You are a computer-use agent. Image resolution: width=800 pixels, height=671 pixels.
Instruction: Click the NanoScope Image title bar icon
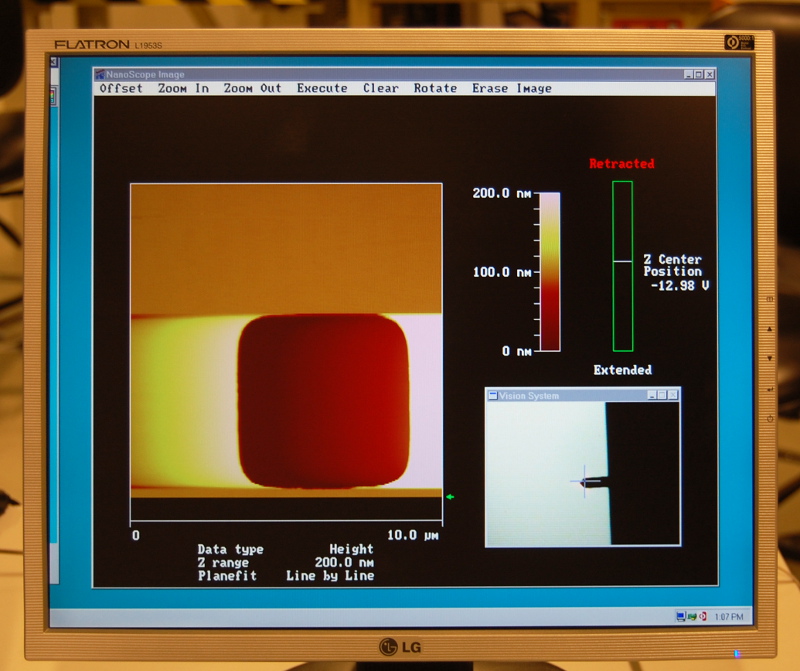(100, 74)
